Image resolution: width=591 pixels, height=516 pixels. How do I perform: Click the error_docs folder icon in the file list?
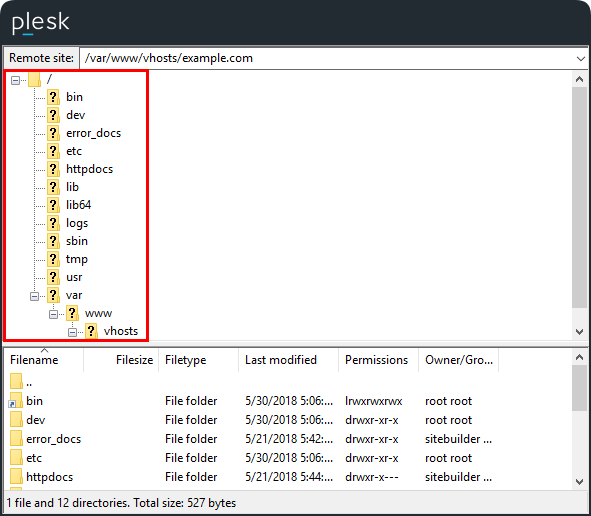click(16, 438)
